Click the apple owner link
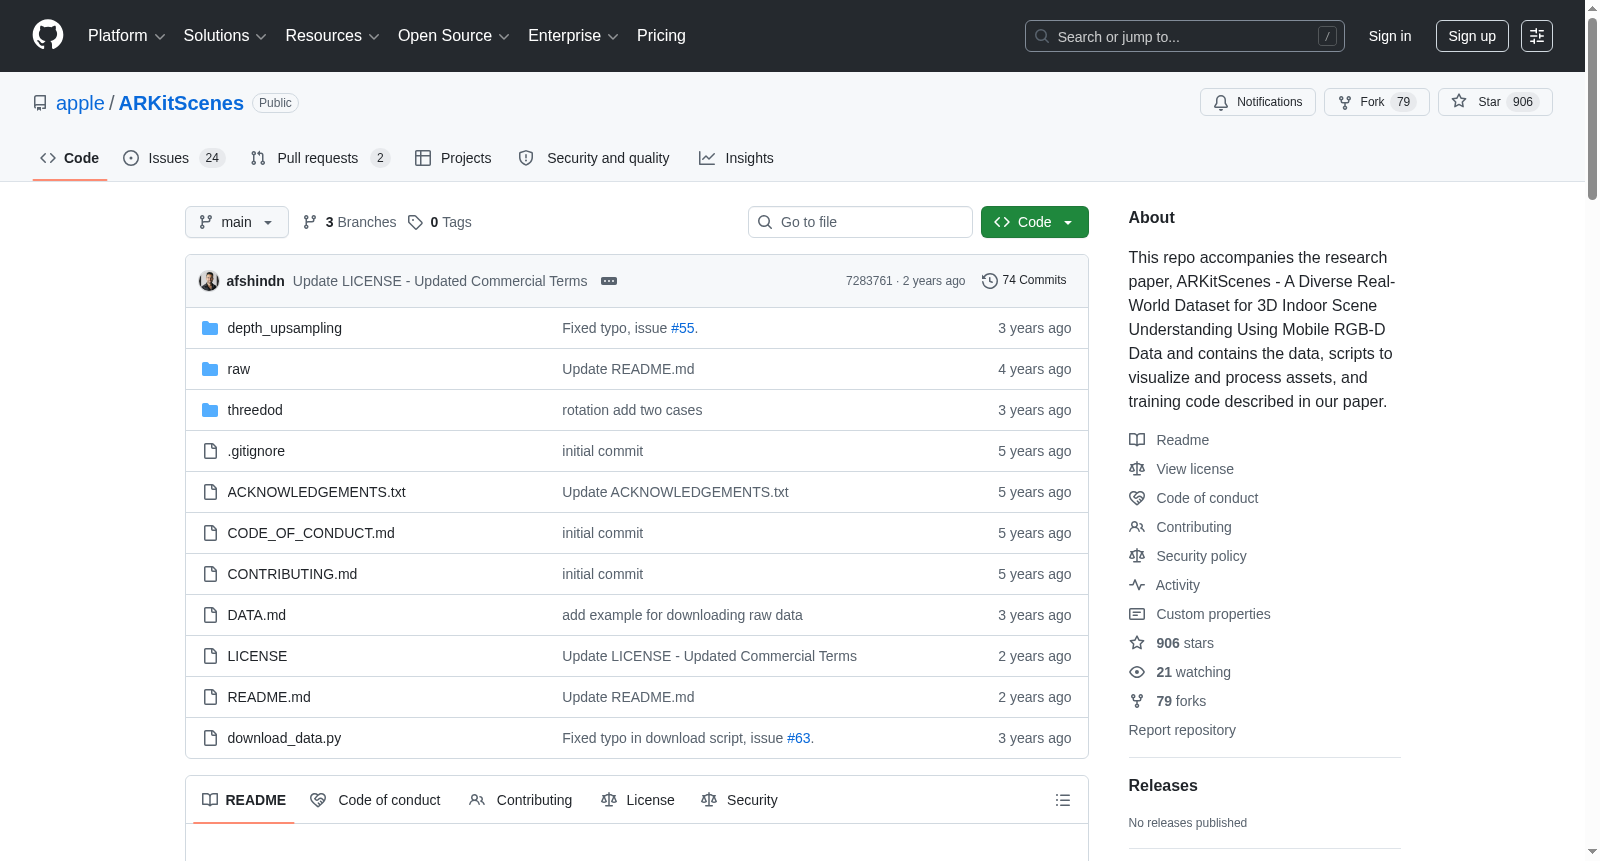Image resolution: width=1600 pixels, height=861 pixels. (x=80, y=103)
